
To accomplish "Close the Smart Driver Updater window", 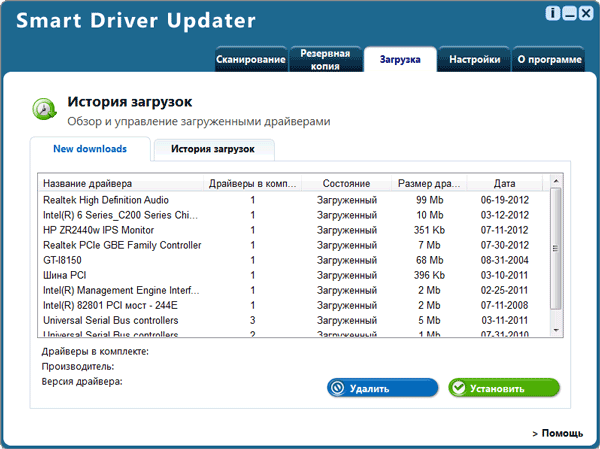I will click(585, 15).
